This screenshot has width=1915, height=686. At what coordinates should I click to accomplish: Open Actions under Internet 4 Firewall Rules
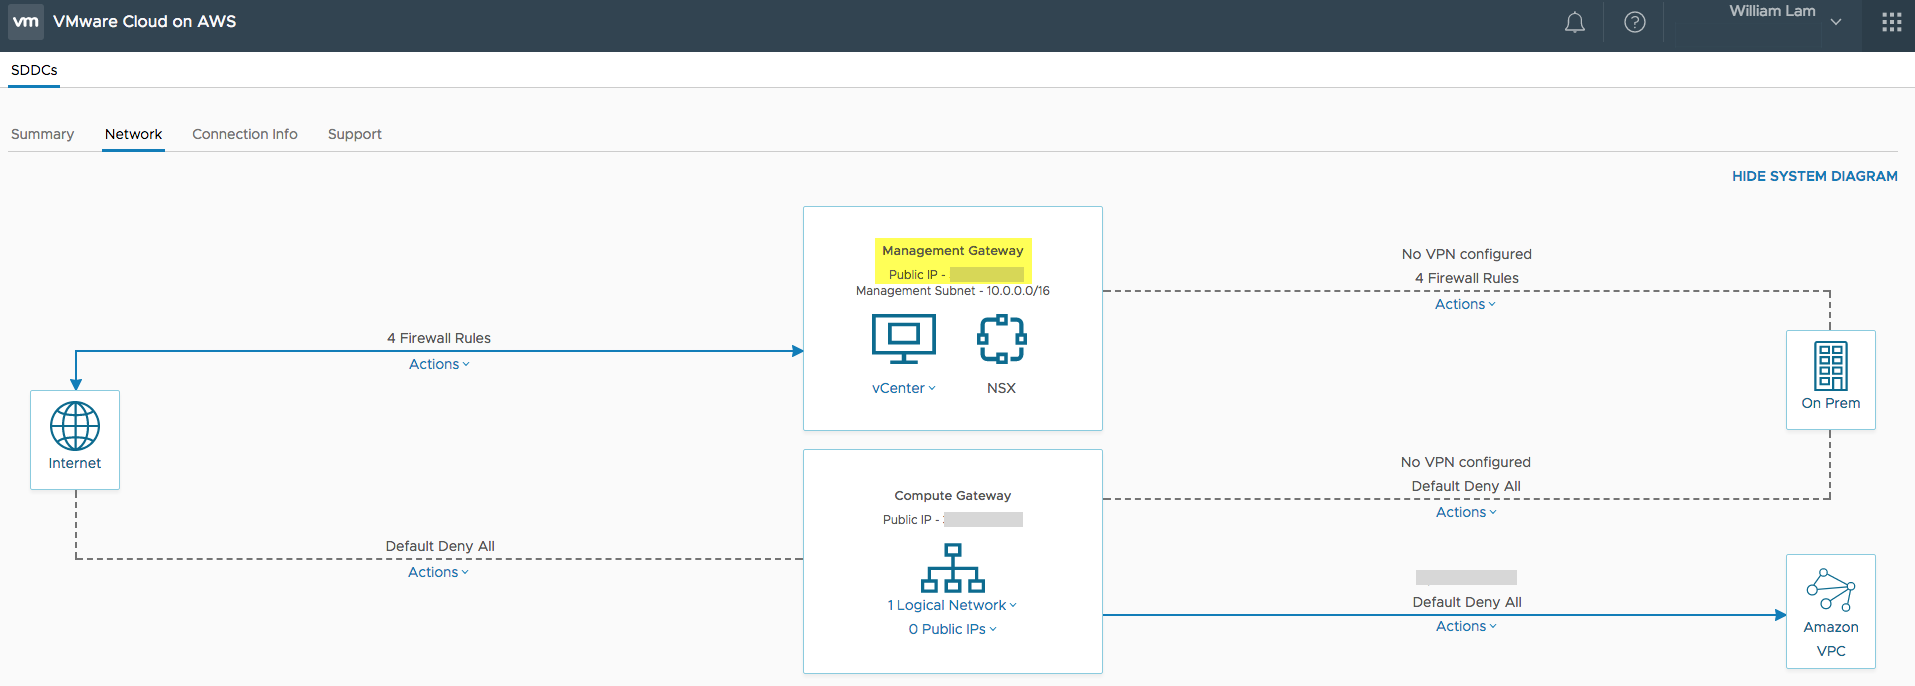pyautogui.click(x=438, y=364)
